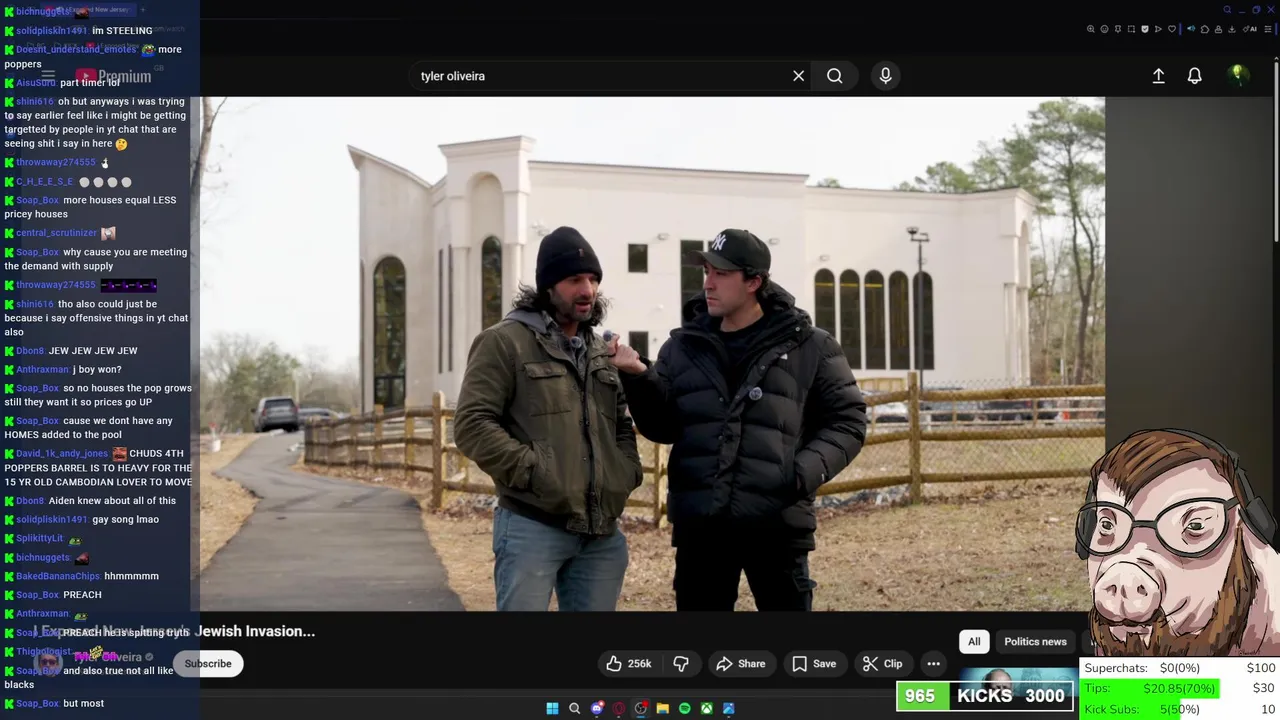
Task: Open Discord from the taskbar
Action: pyautogui.click(x=597, y=708)
